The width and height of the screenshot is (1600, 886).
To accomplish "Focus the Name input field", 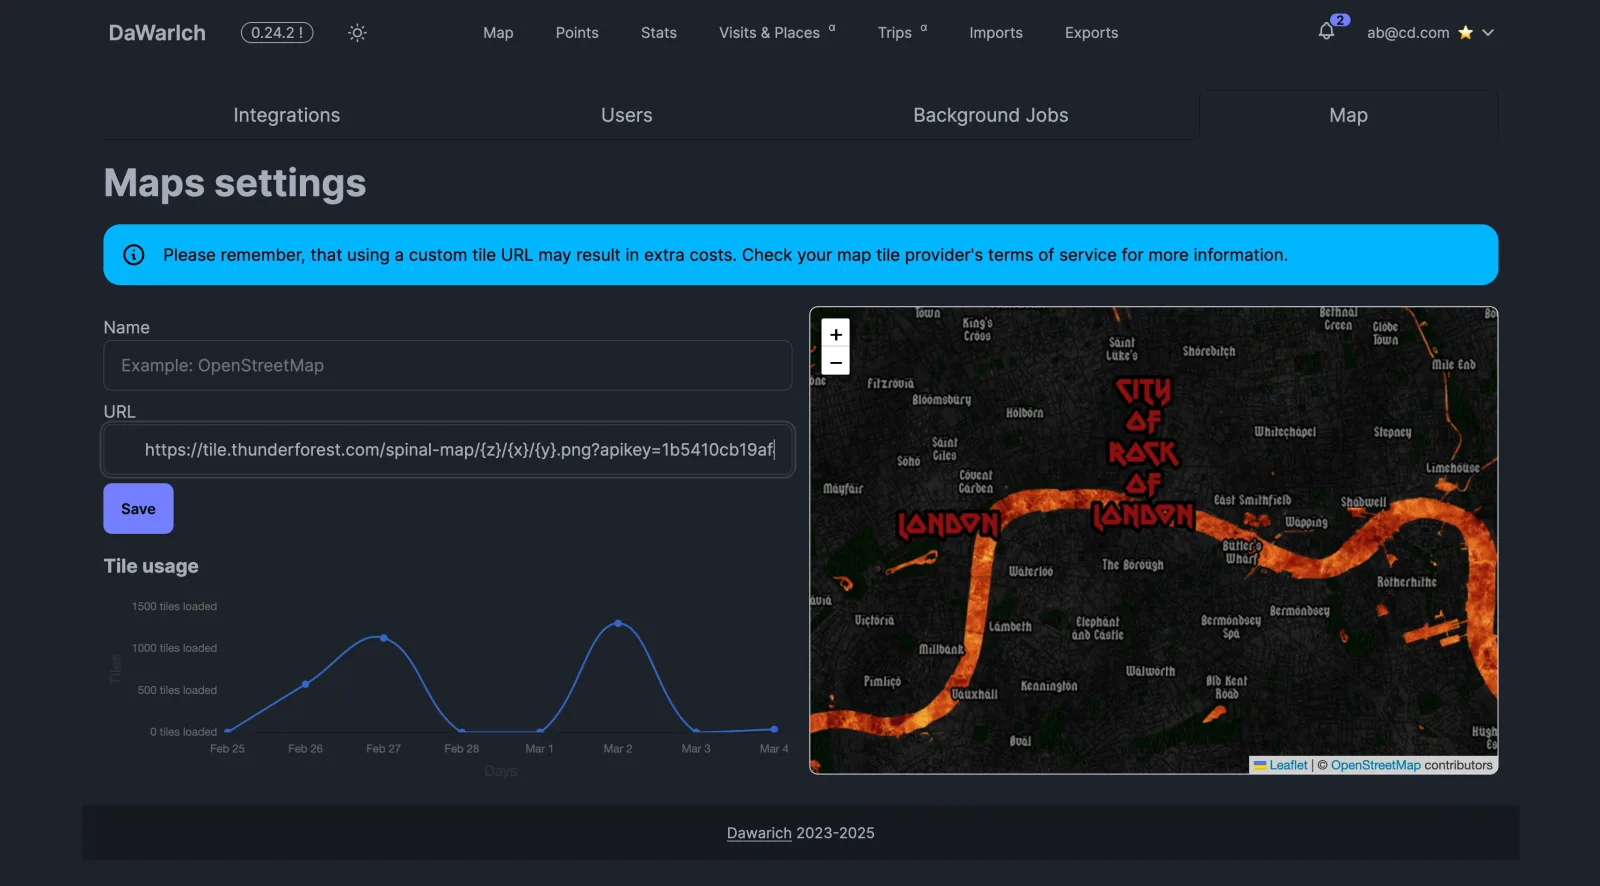I will tap(448, 366).
